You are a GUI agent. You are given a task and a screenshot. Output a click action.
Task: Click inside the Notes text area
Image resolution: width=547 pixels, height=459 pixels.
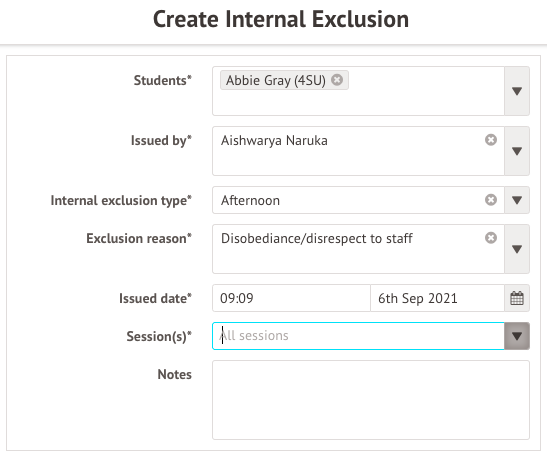(371, 400)
